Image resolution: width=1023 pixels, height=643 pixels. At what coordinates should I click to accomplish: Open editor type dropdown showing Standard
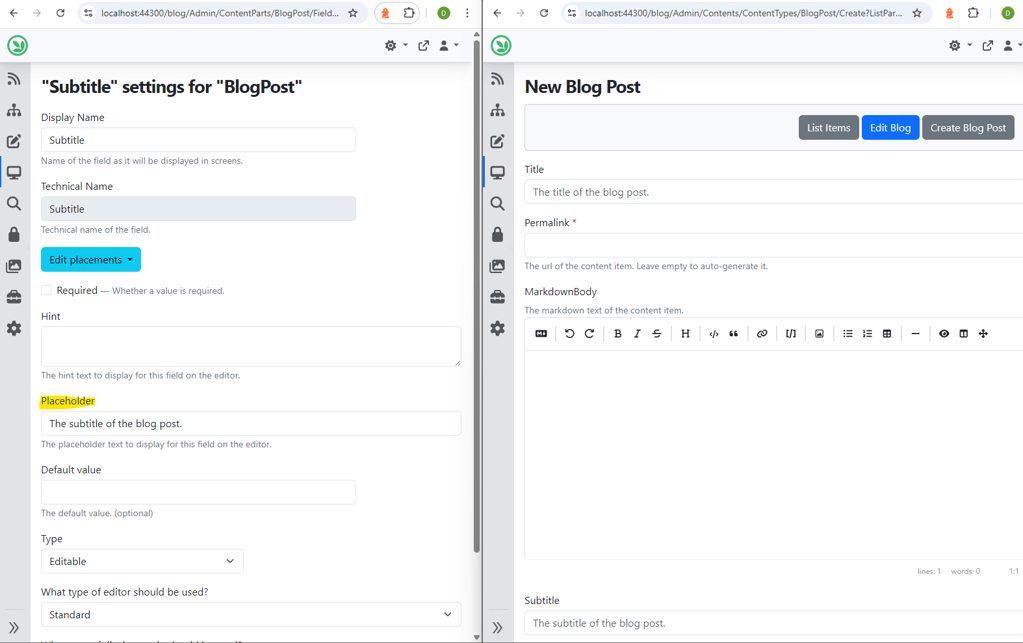pyautogui.click(x=251, y=615)
